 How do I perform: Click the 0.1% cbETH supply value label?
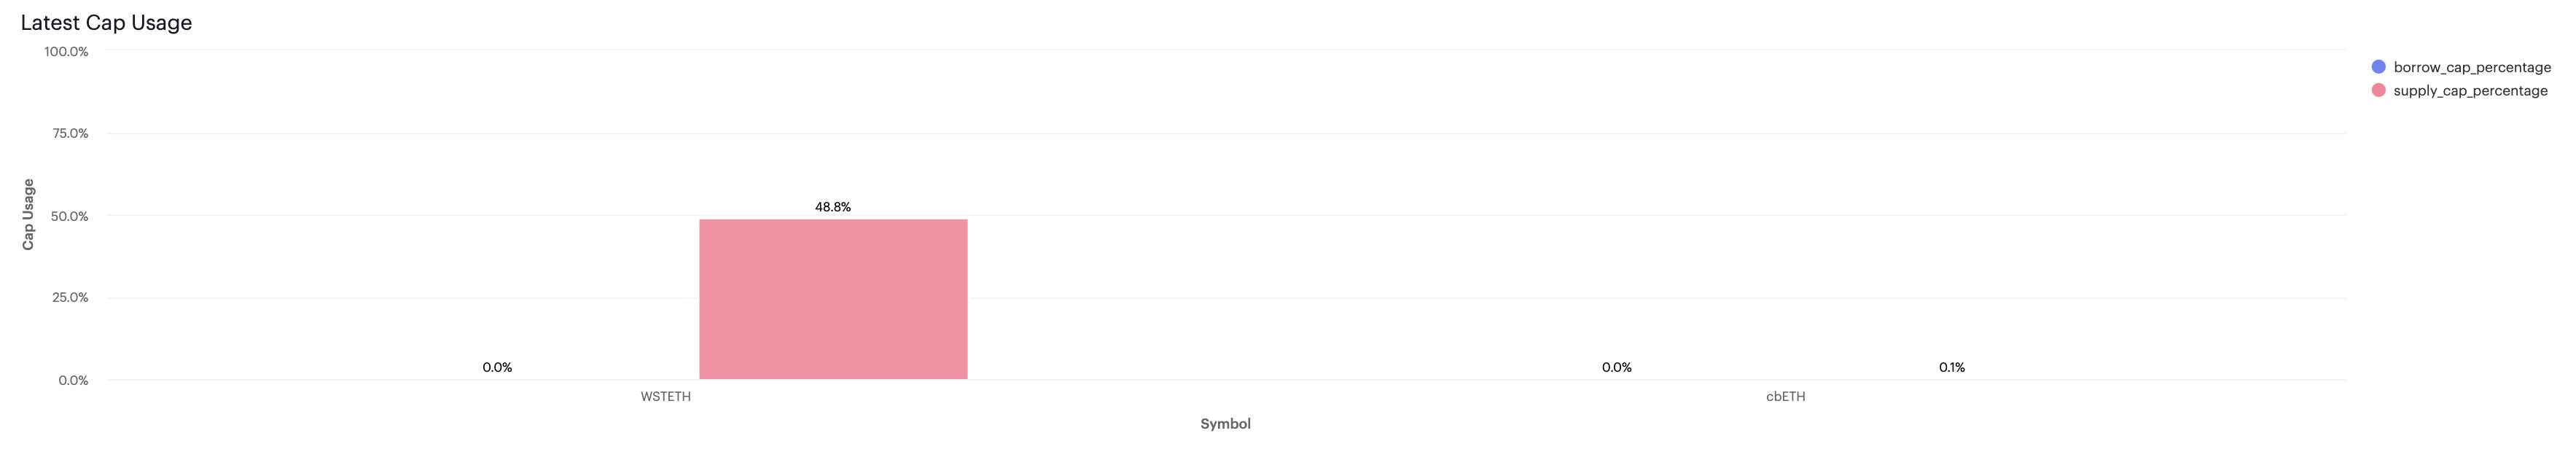pos(1952,367)
